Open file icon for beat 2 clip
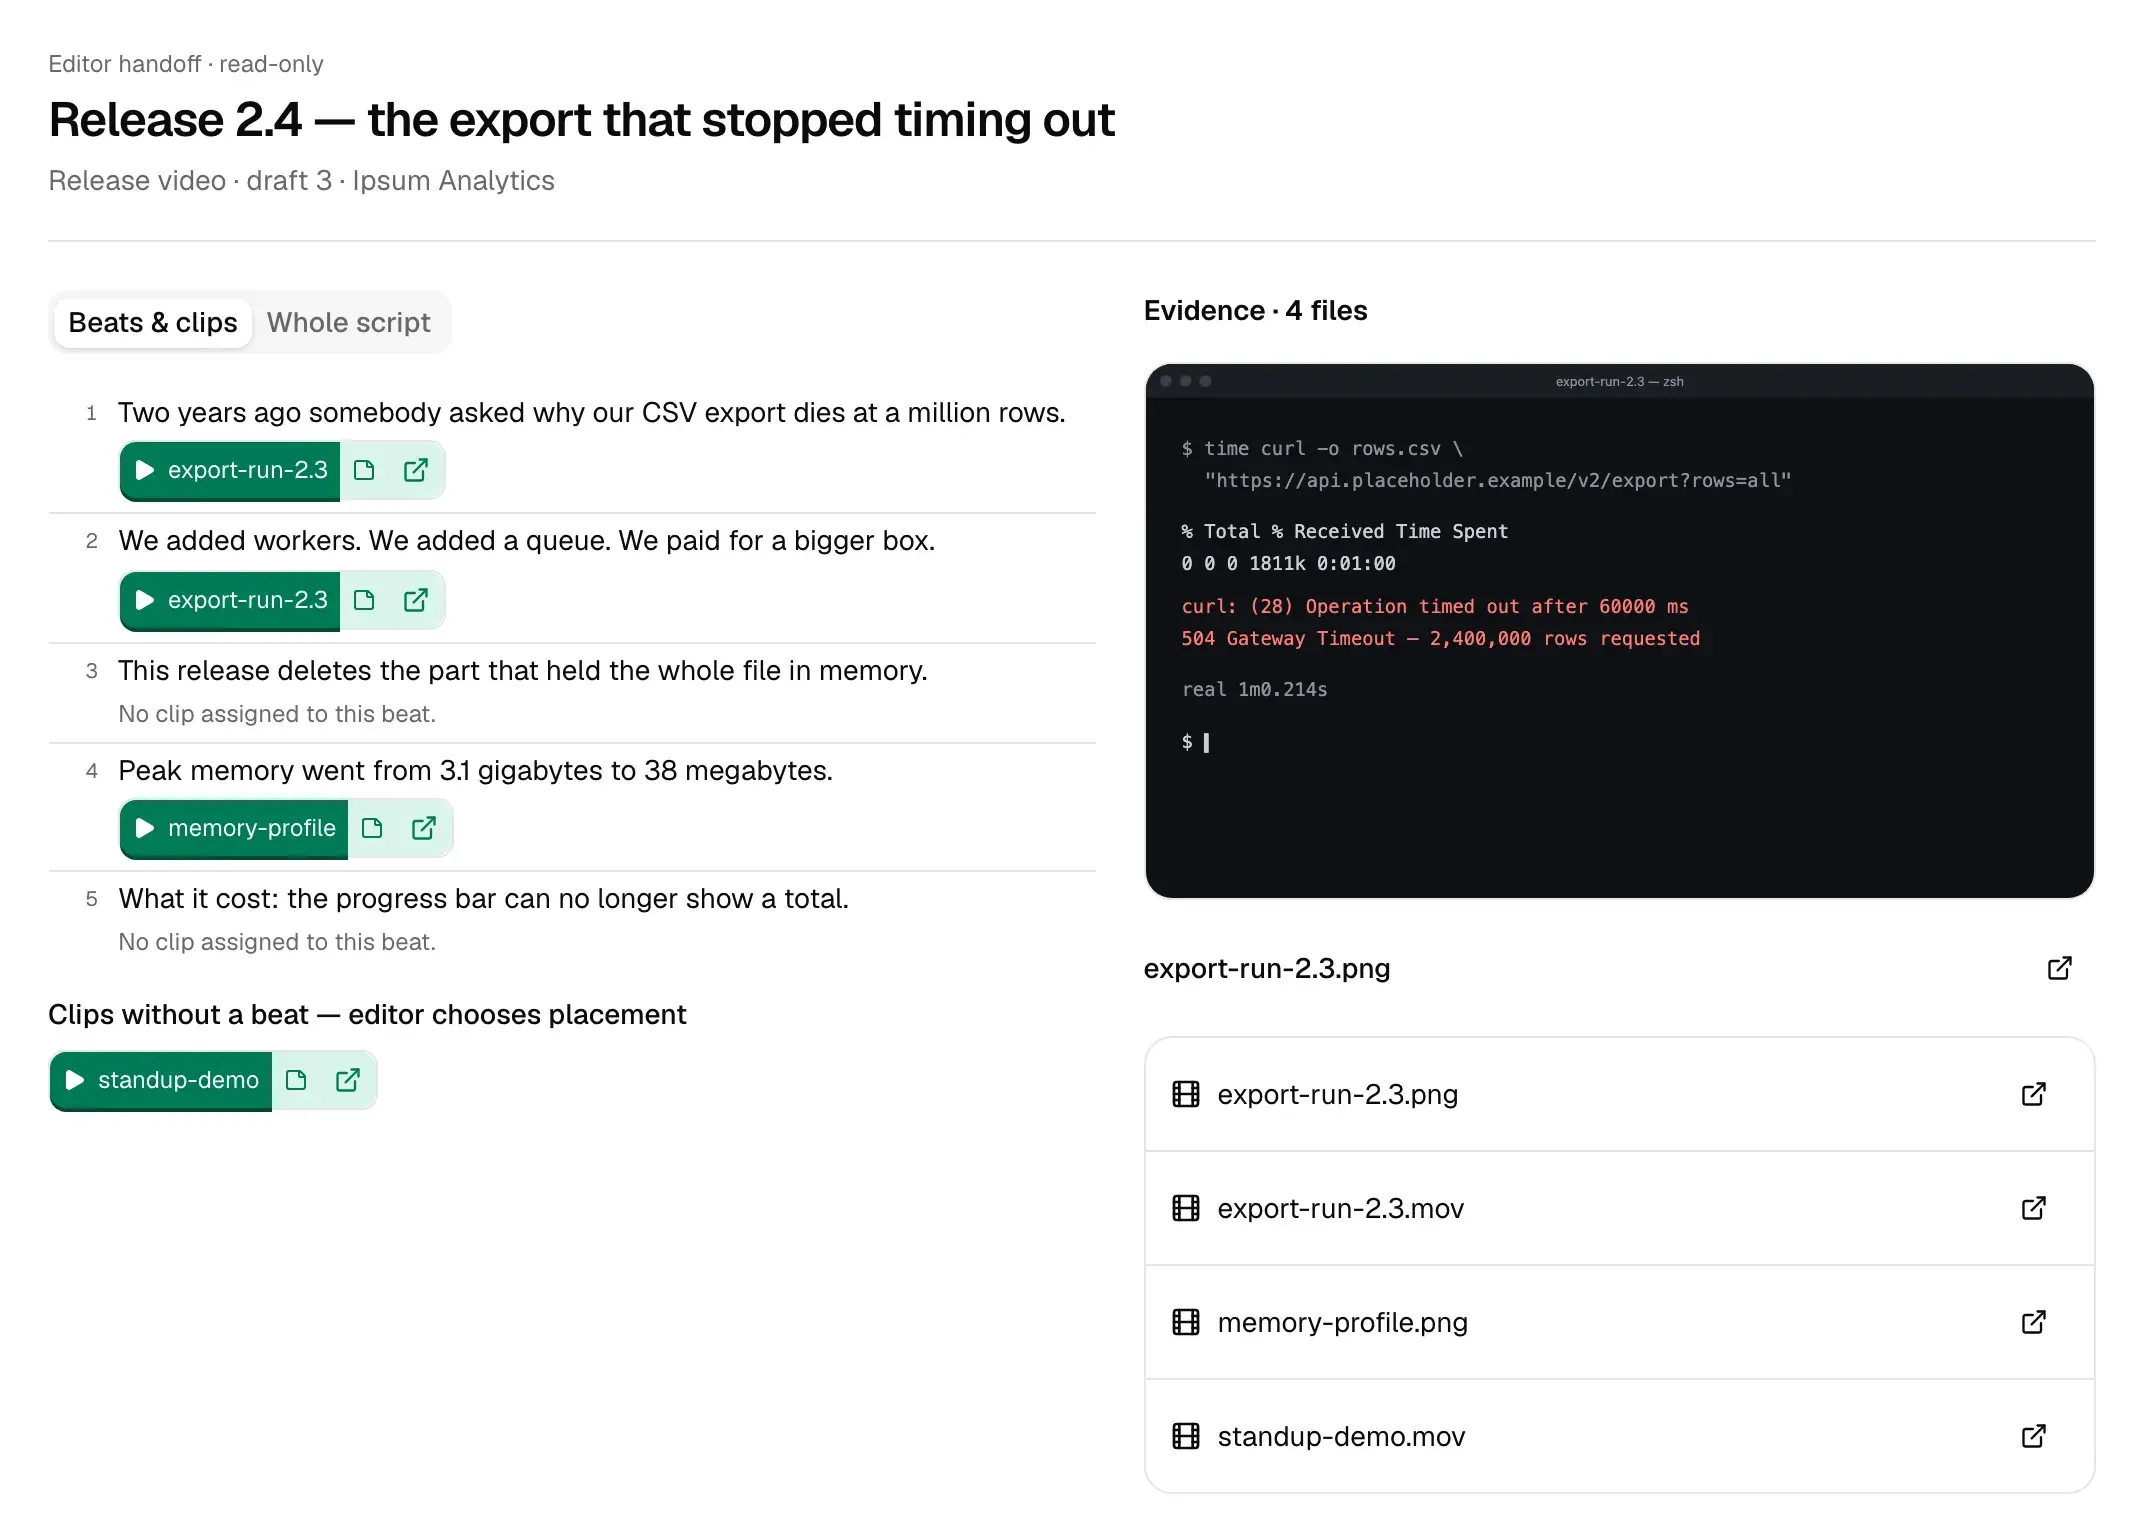Screen dimensions: 2144x1540 364,600
